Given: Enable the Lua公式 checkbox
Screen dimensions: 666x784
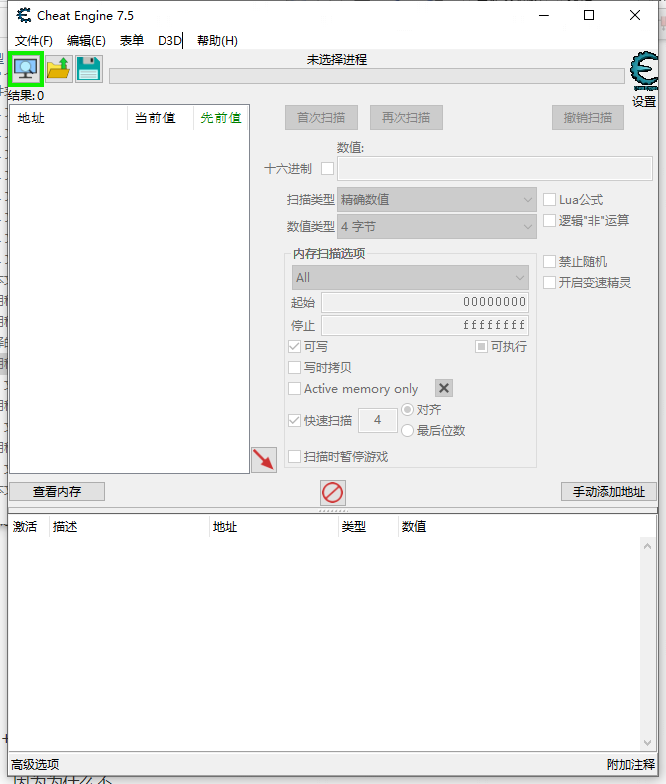Looking at the screenshot, I should [x=550, y=200].
